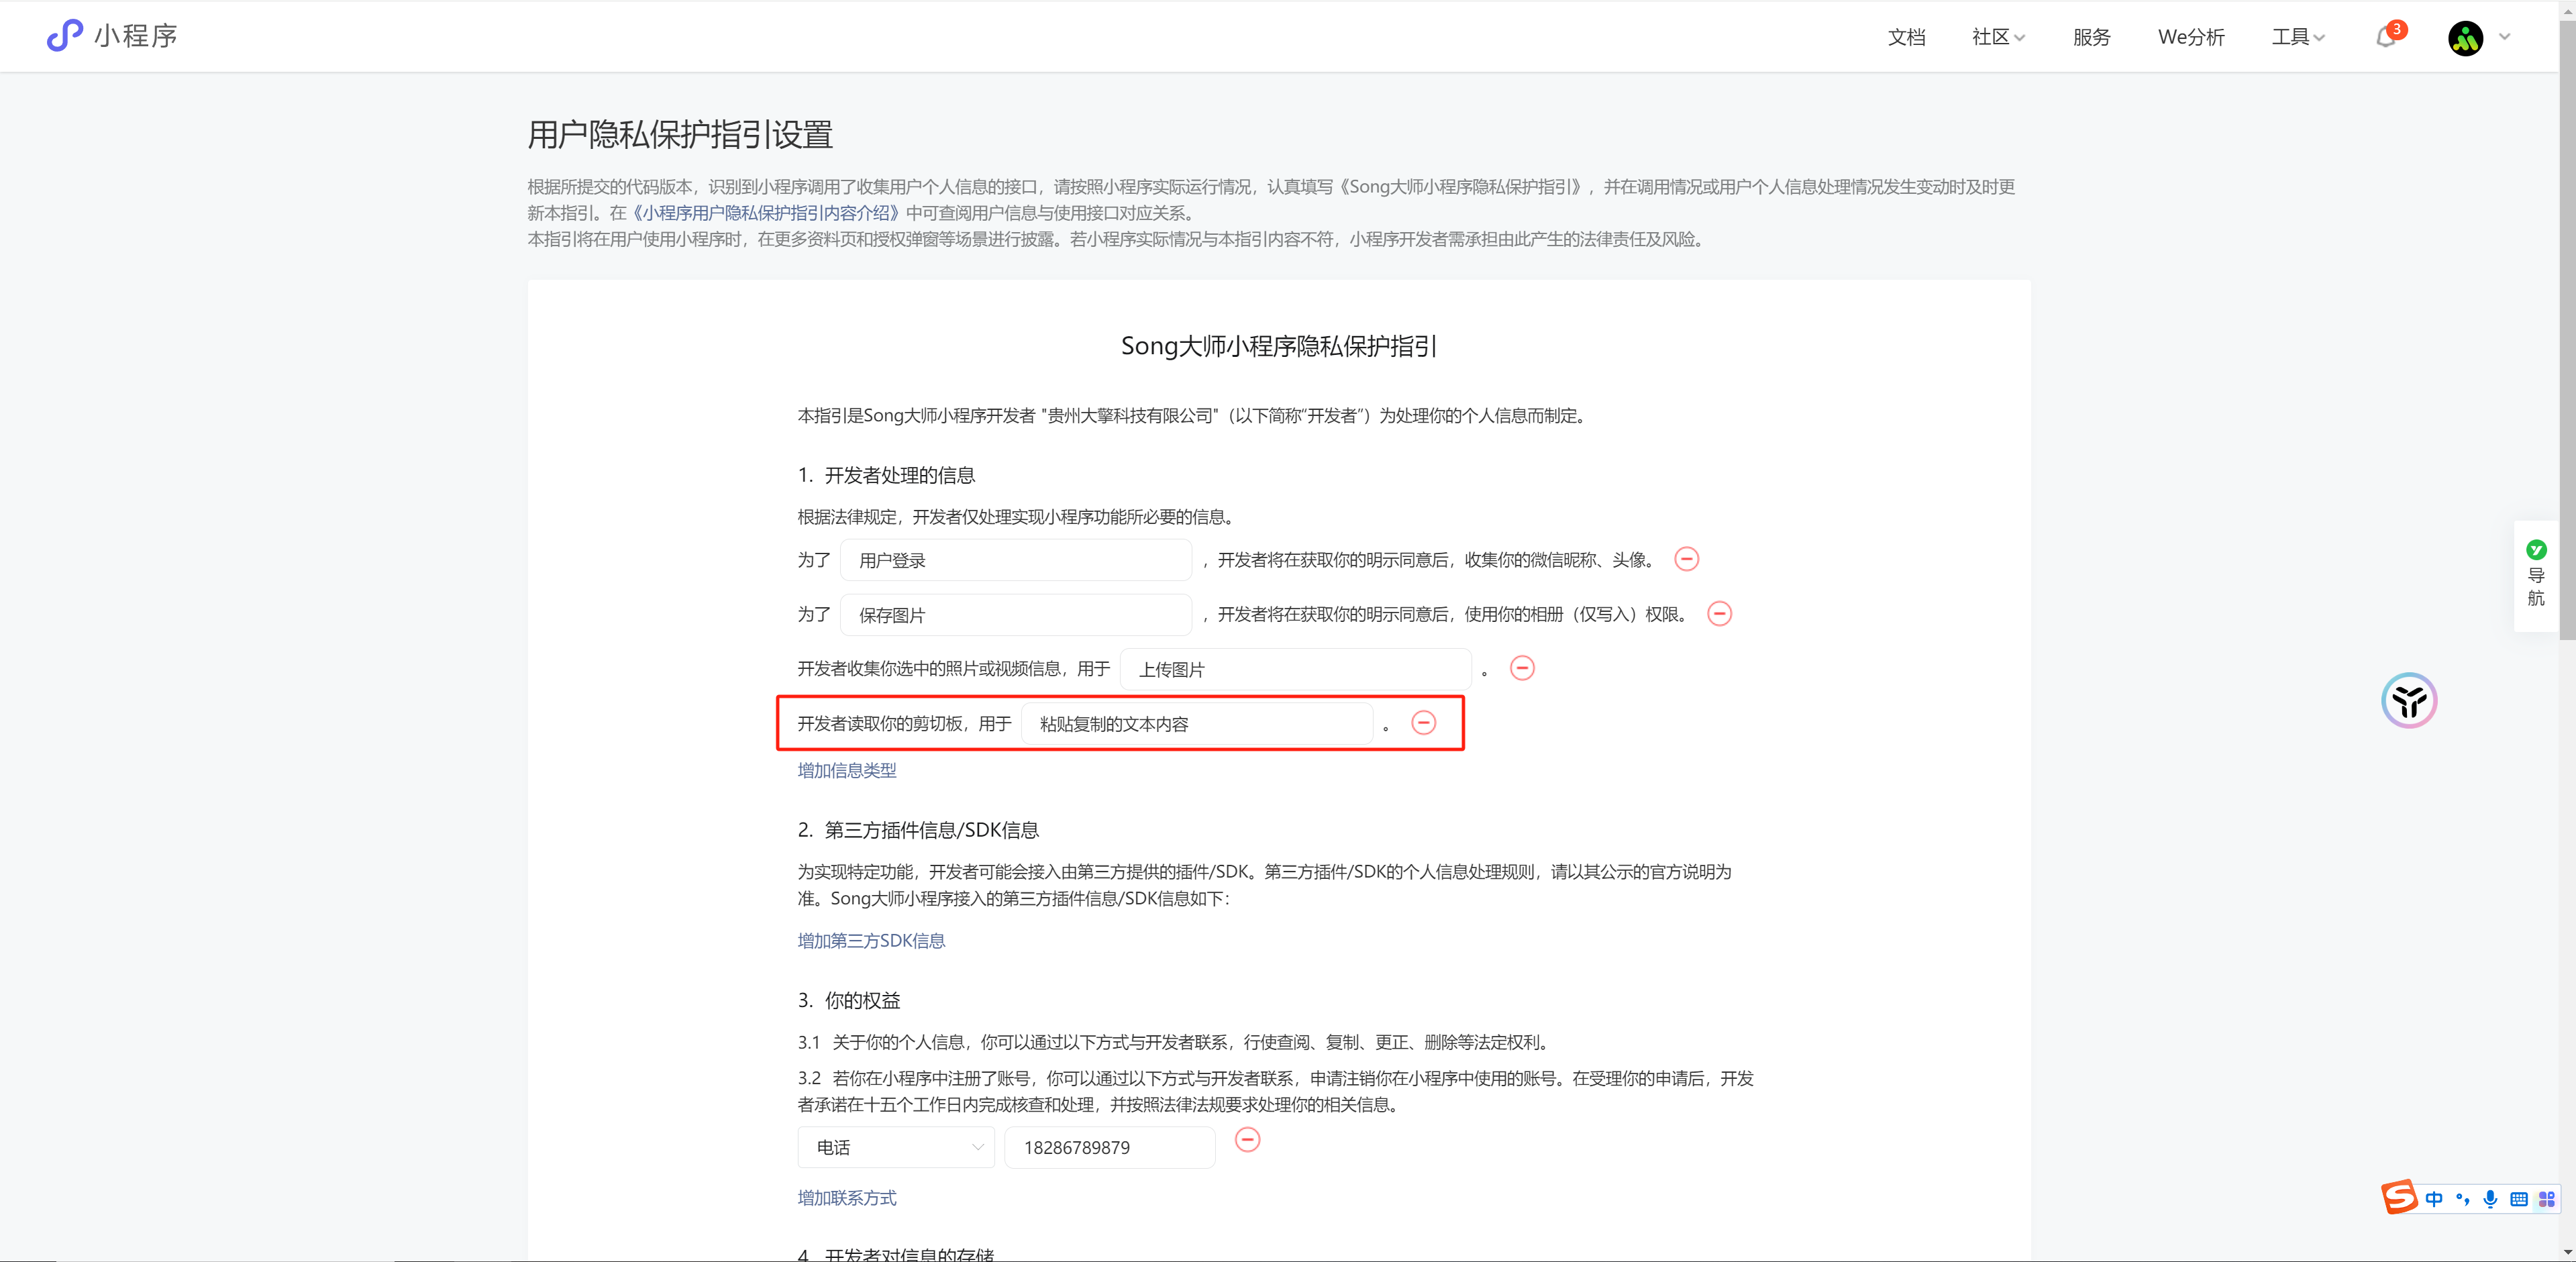Screen dimensions: 2576x1262
Task: Open the Sogou soft keyboard icon
Action: 2518,1199
